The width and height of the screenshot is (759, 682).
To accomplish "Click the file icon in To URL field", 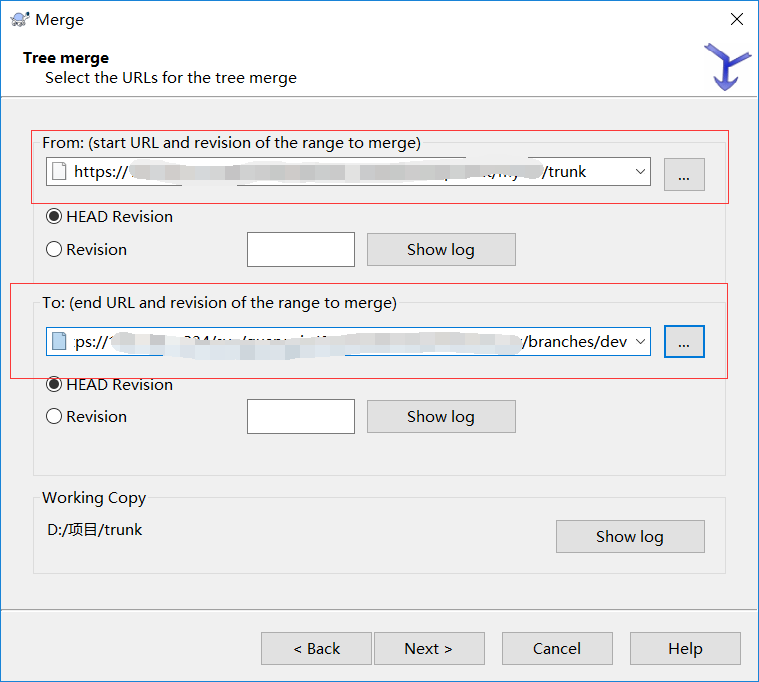I will pos(59,341).
